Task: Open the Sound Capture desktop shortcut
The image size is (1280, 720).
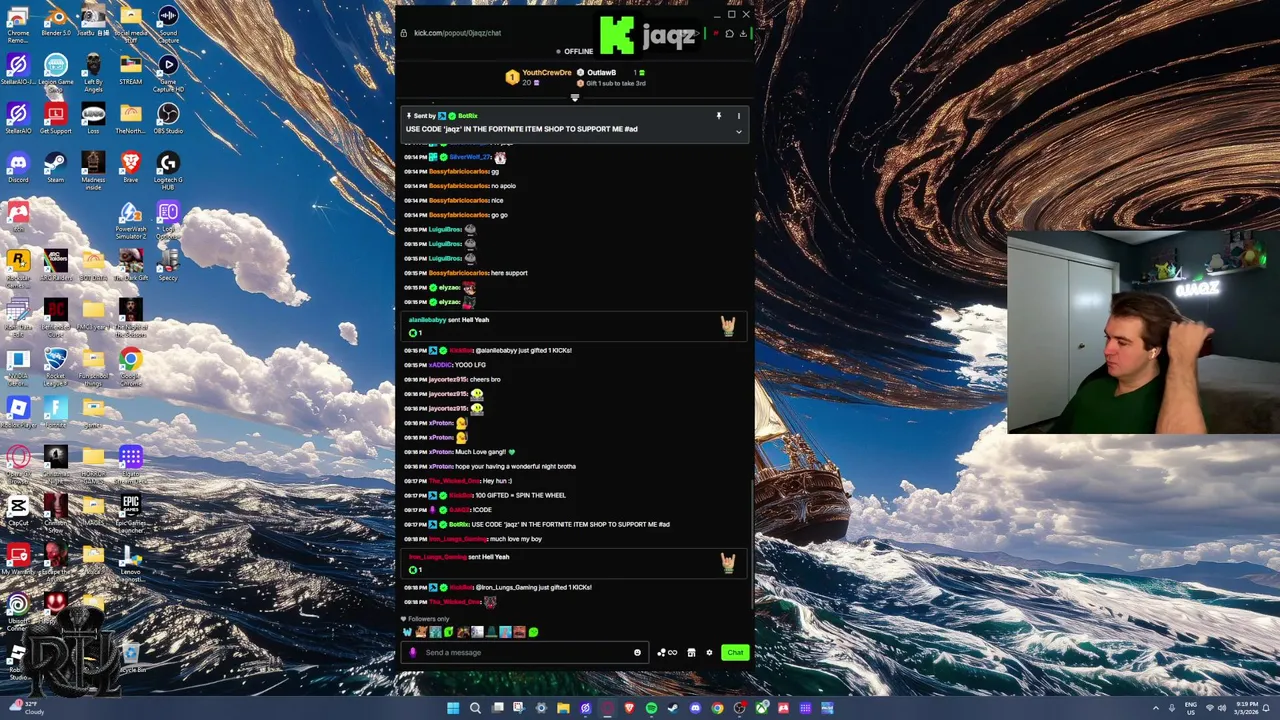Action: 168,22
